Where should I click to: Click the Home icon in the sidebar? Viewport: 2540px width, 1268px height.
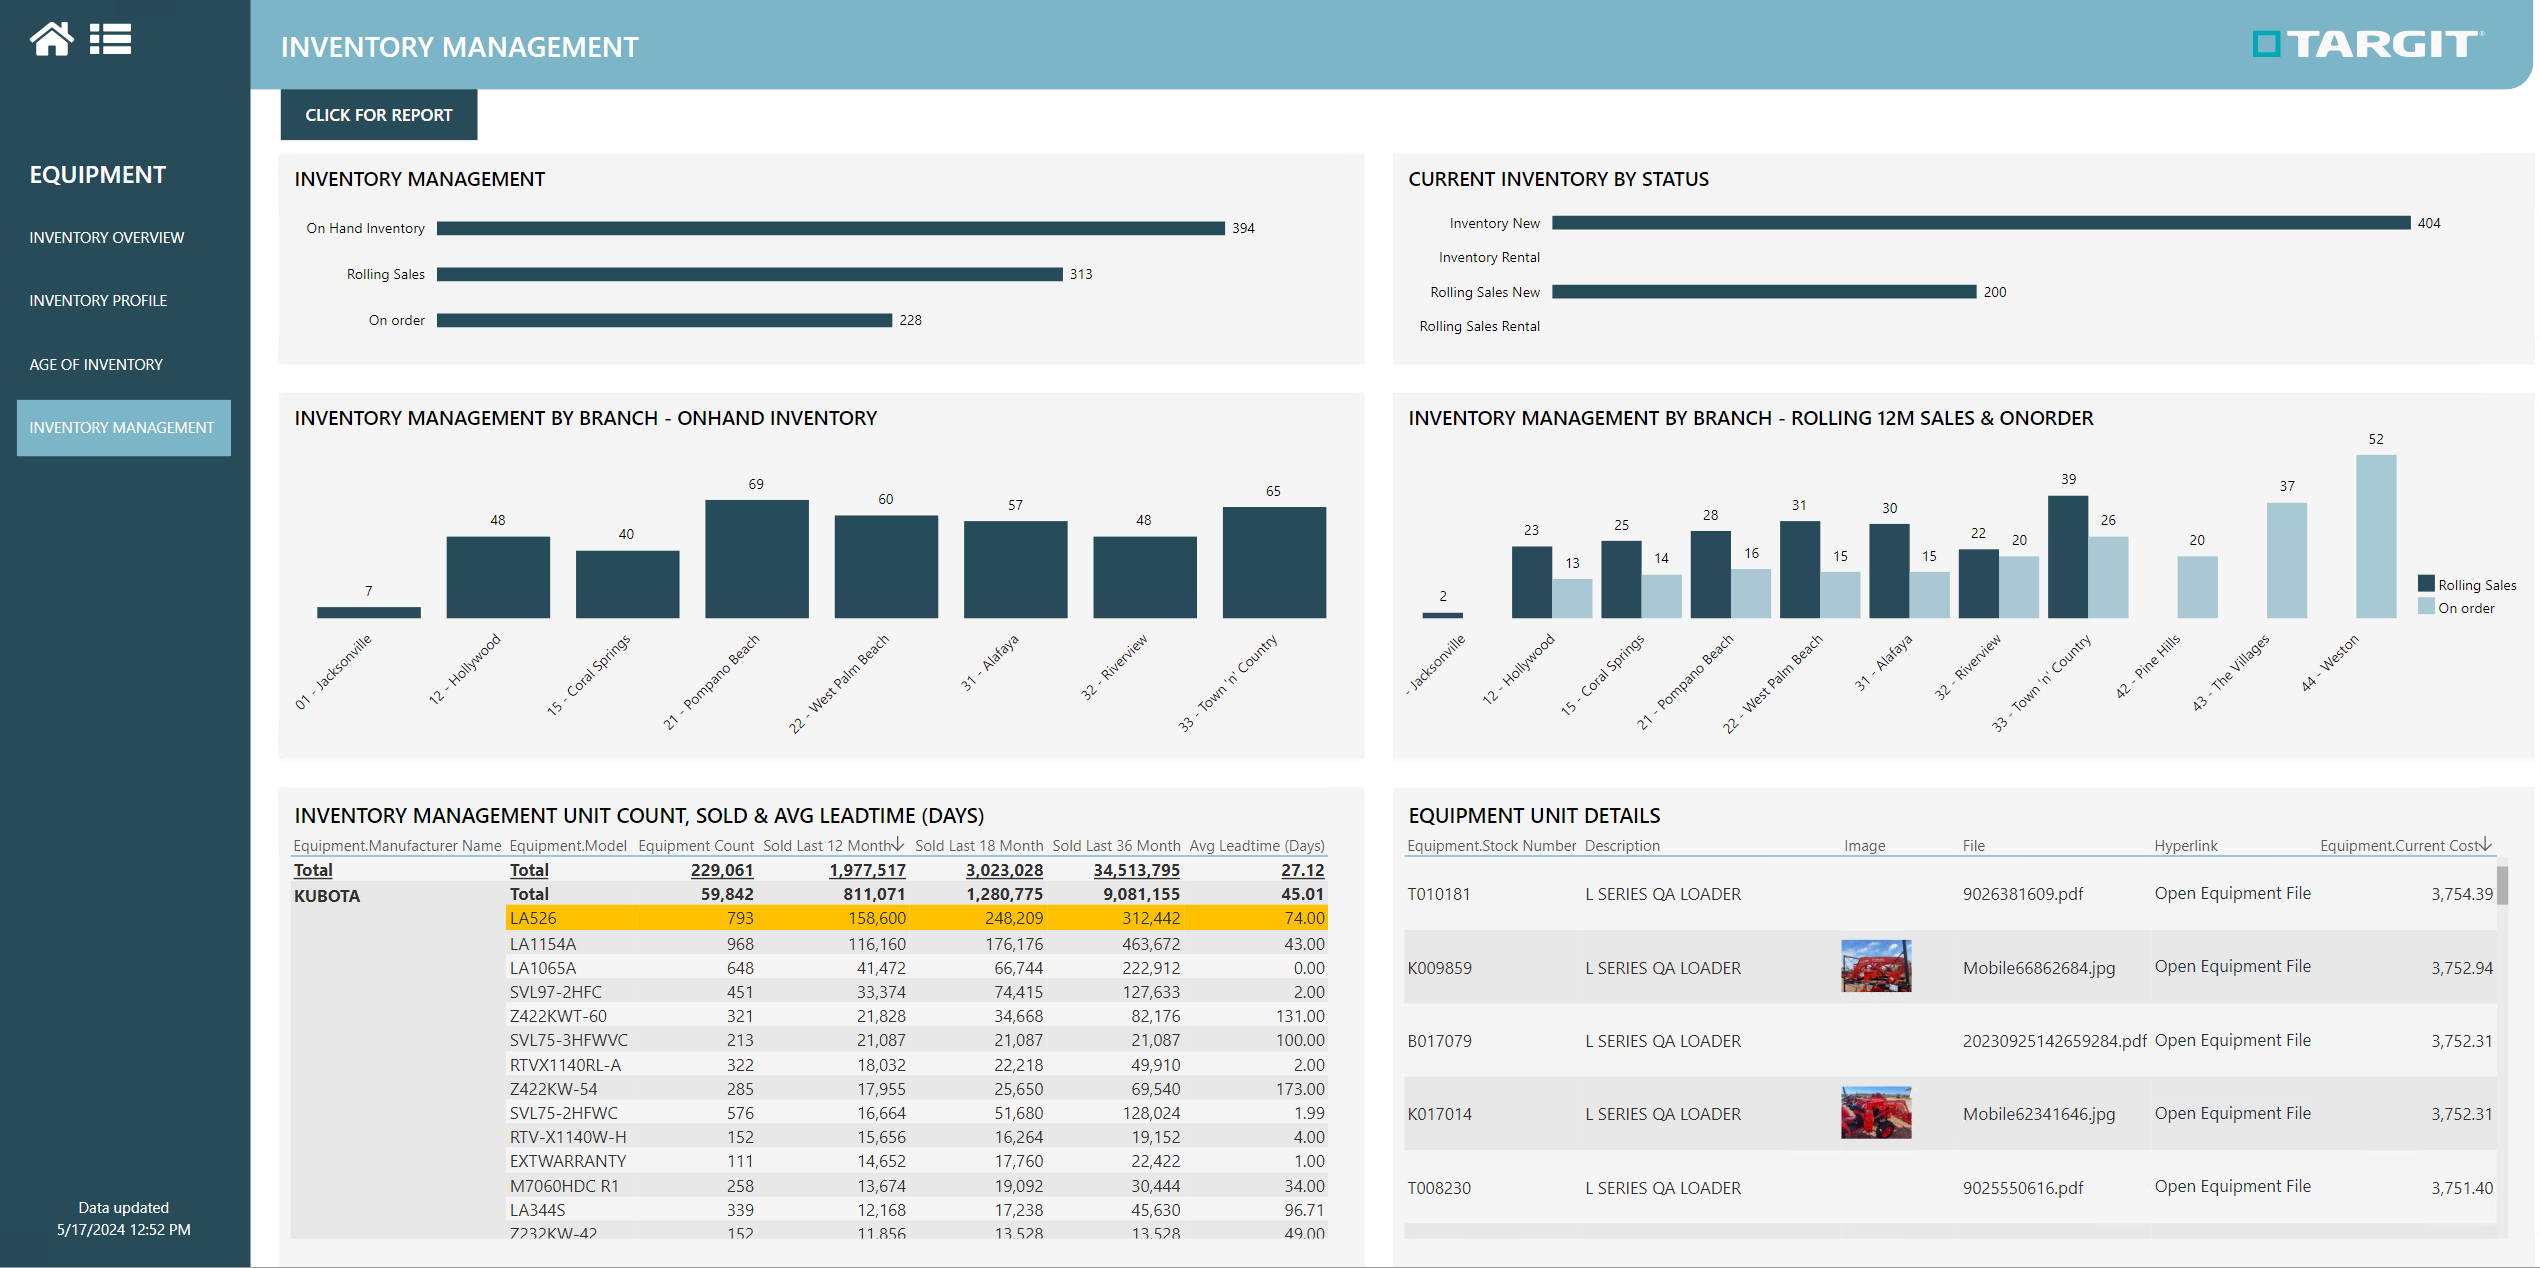(53, 39)
